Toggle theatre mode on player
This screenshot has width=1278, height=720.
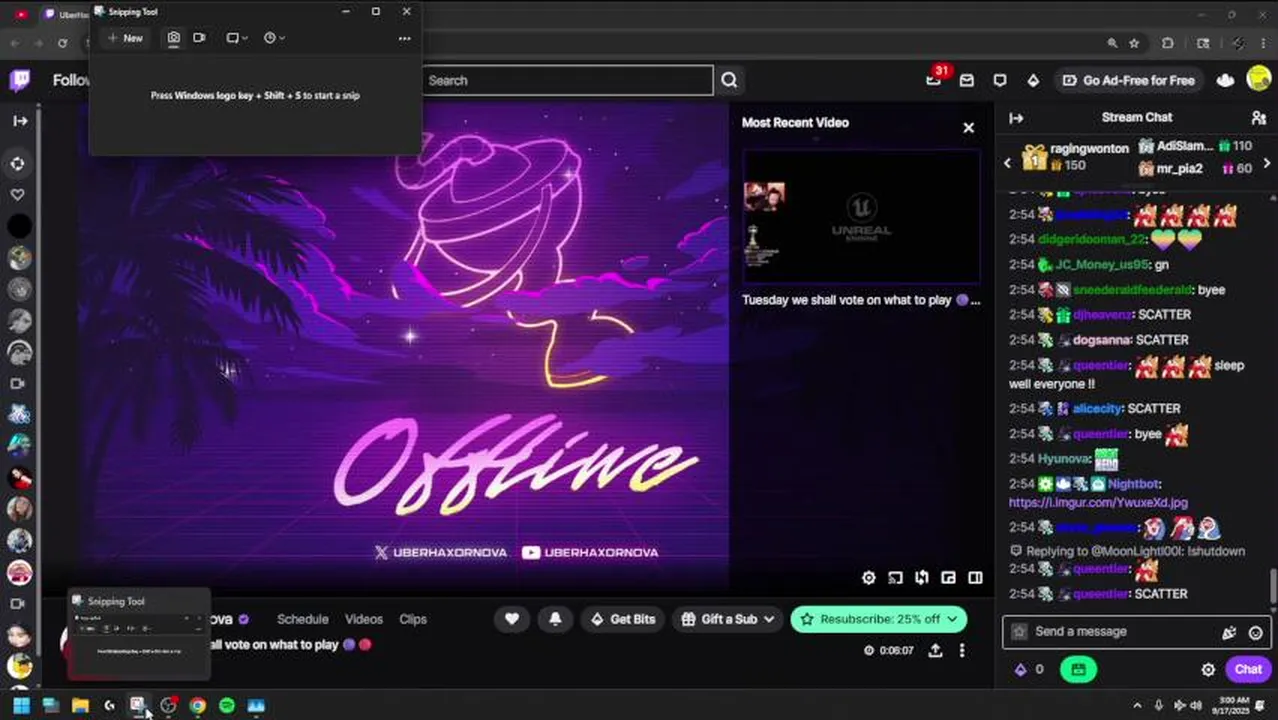pos(975,578)
